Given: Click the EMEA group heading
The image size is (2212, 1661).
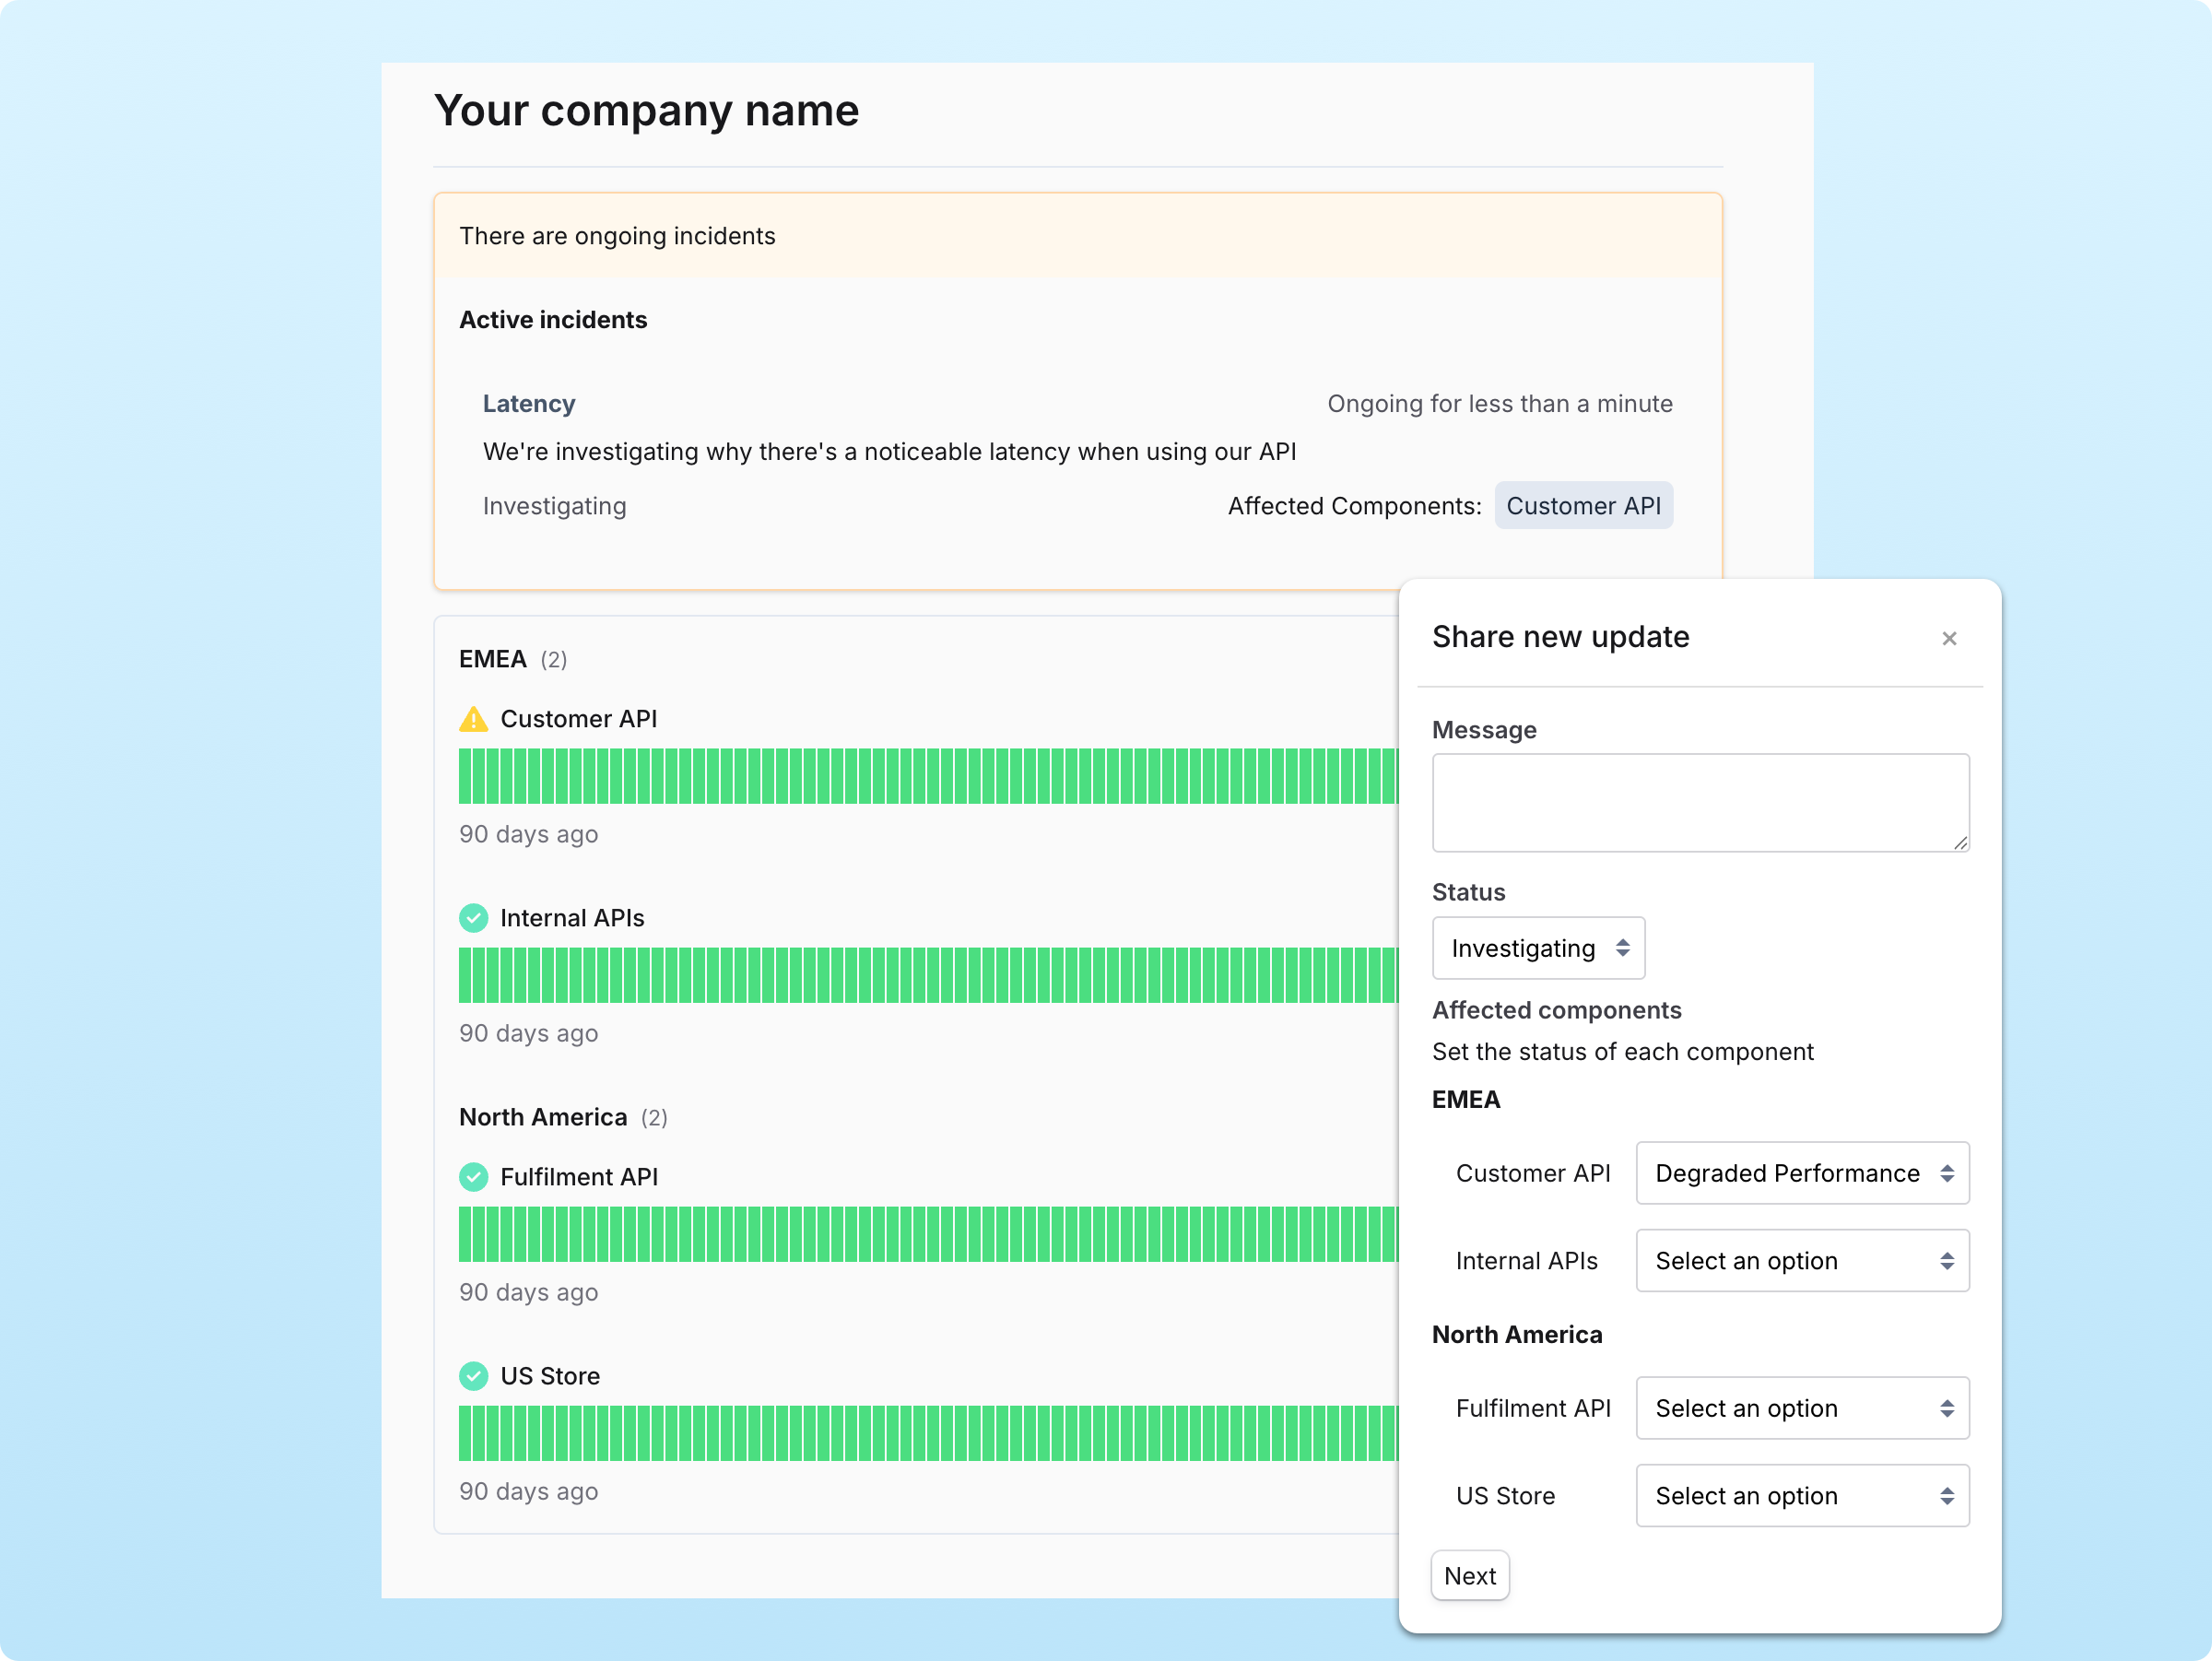Looking at the screenshot, I should click(x=493, y=659).
